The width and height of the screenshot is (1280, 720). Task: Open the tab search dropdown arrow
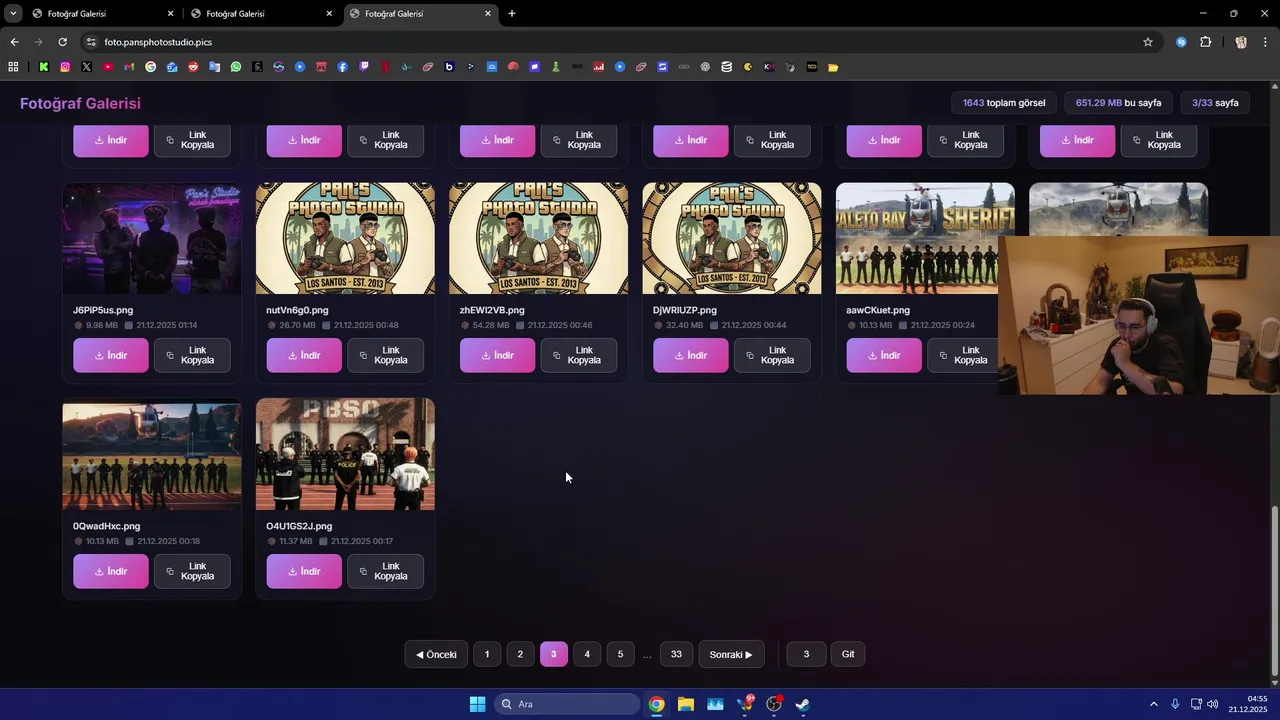click(x=13, y=14)
